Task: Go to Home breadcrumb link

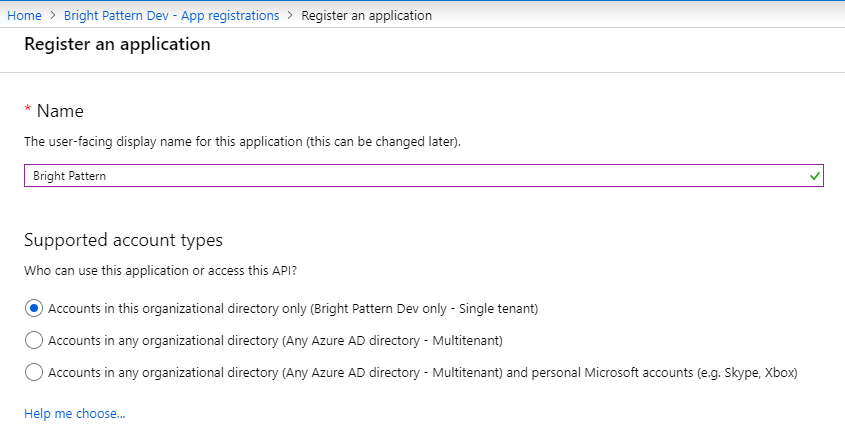Action: tap(24, 16)
